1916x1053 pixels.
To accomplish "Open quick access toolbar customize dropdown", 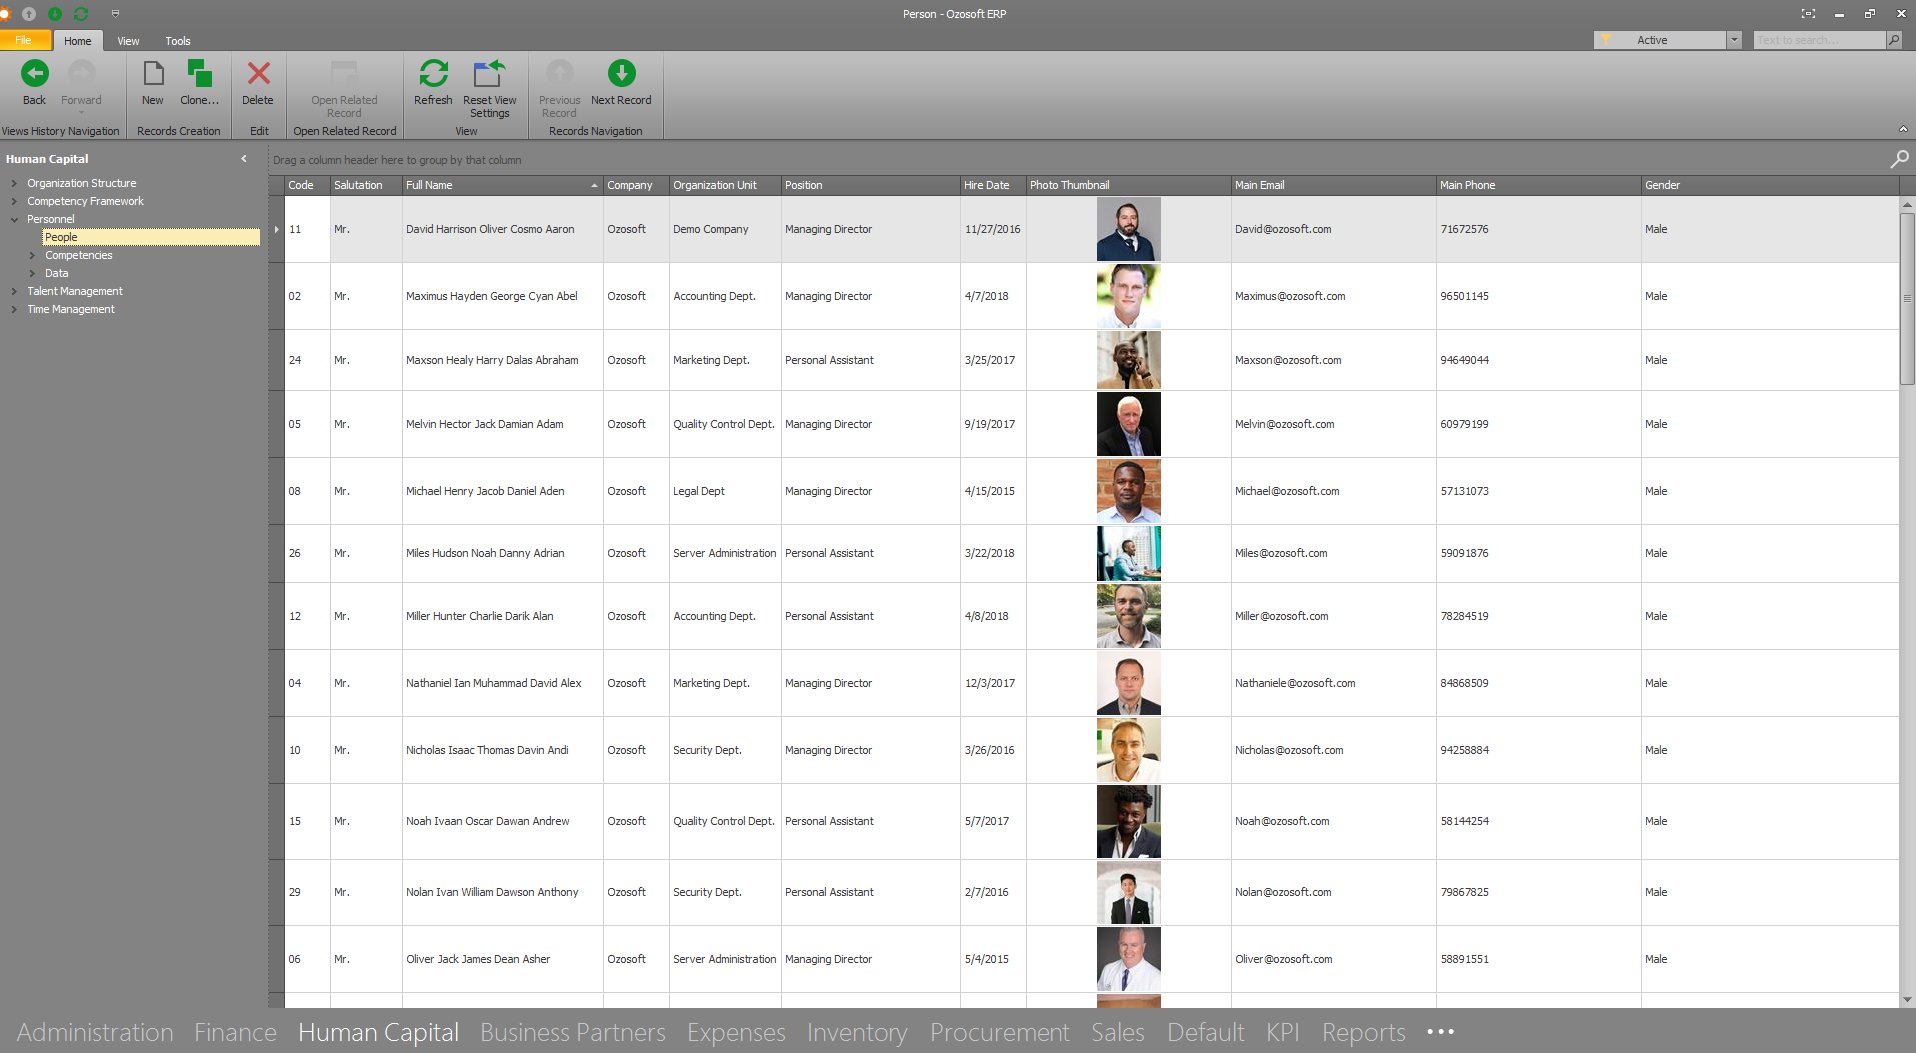I will coord(115,14).
